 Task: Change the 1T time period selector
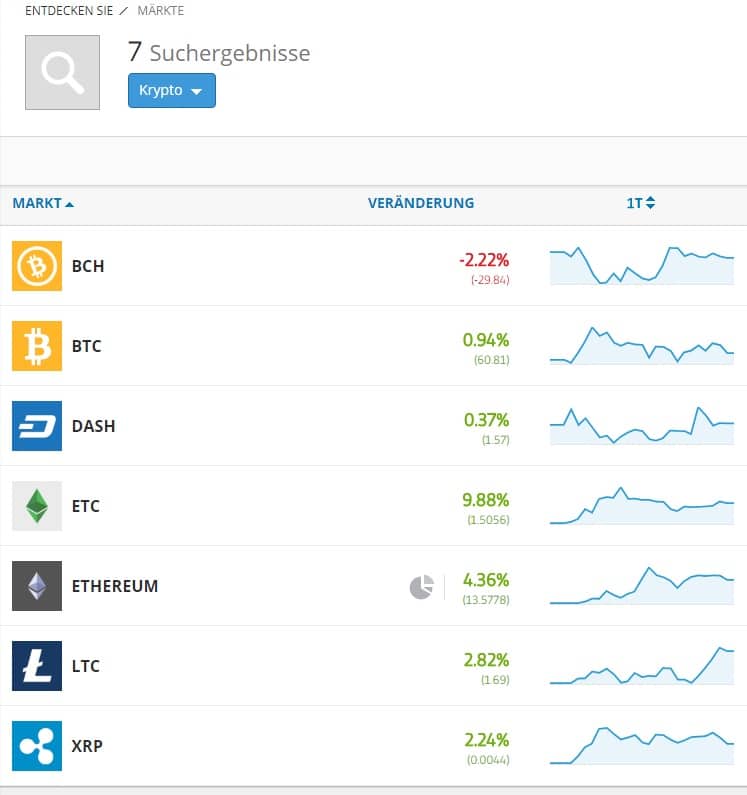coord(640,203)
